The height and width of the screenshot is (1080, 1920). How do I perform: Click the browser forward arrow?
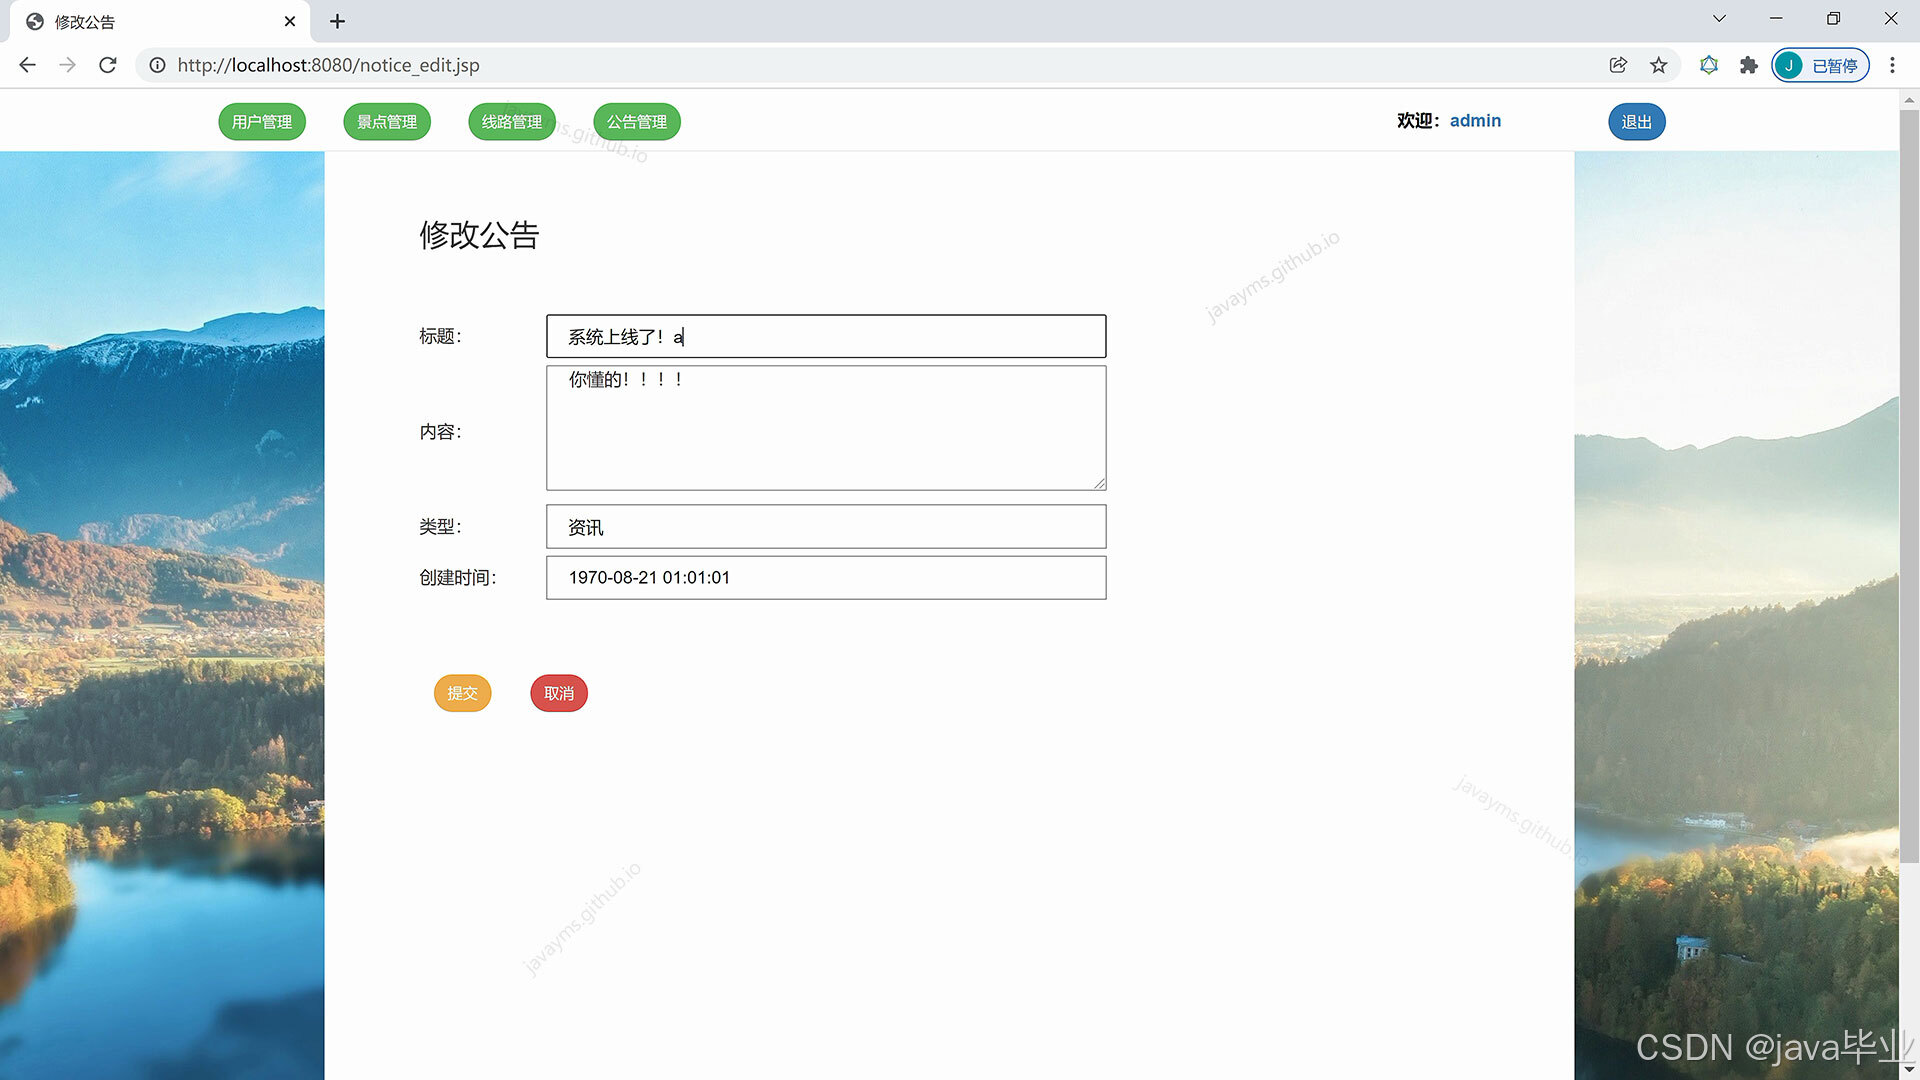click(x=67, y=65)
